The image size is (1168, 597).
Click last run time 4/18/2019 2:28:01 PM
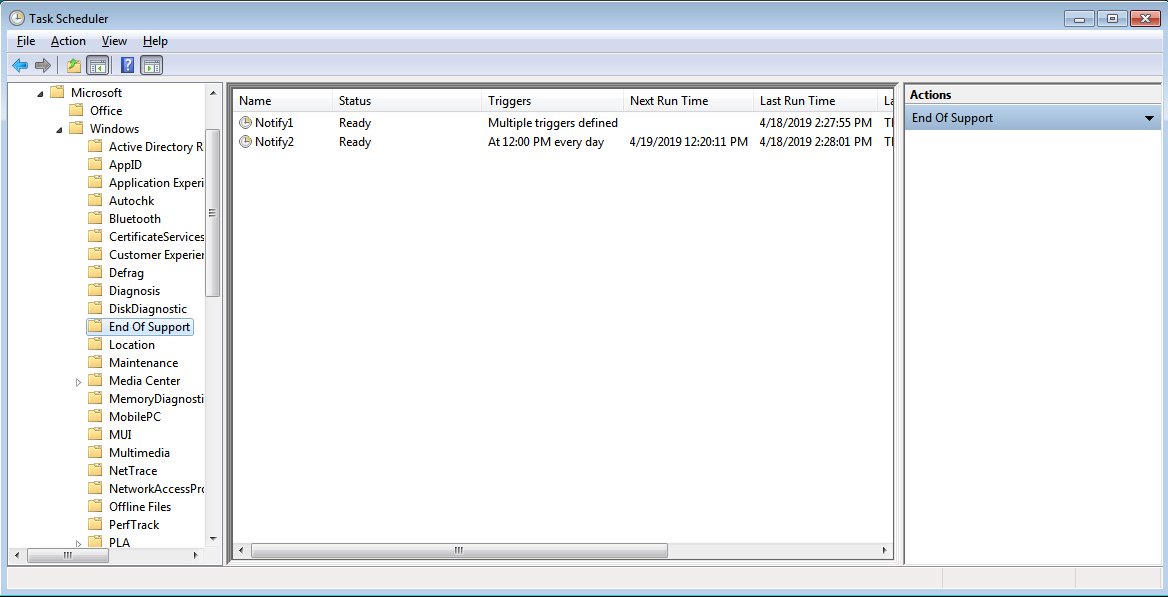(x=816, y=142)
